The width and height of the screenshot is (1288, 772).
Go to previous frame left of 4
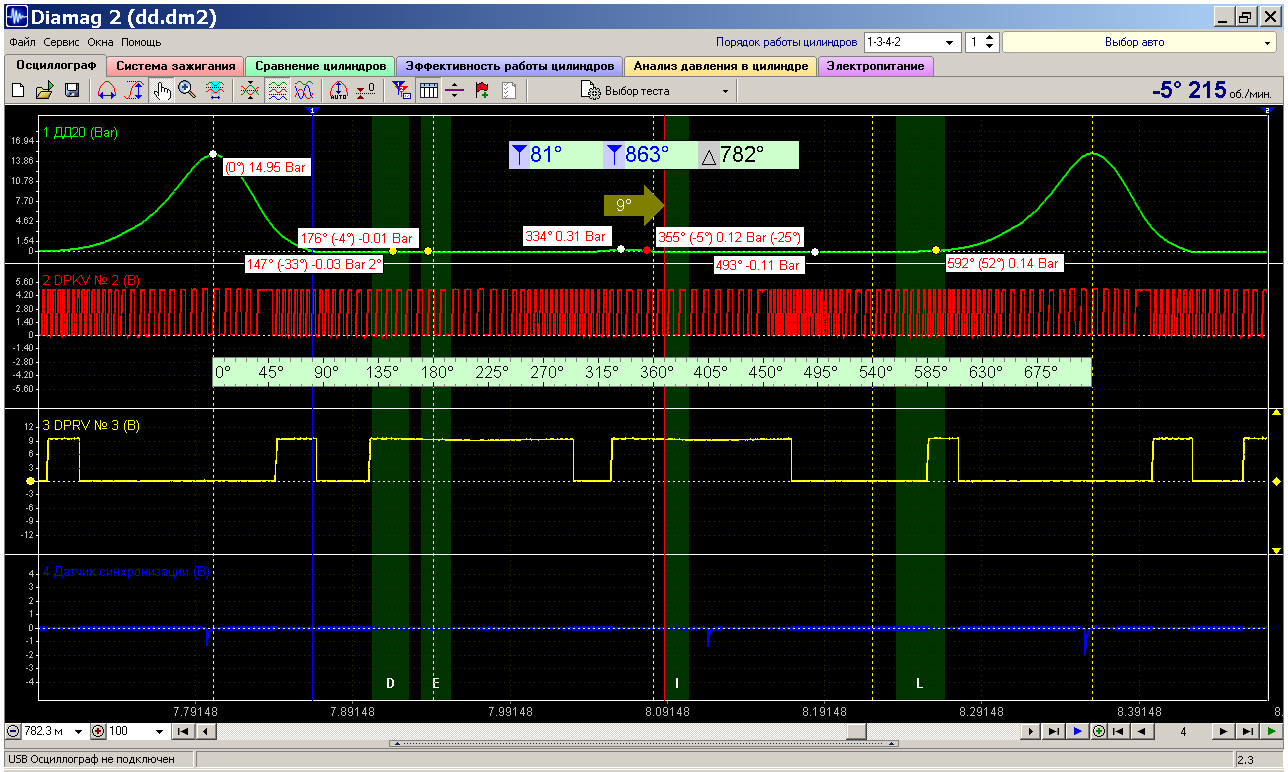click(x=1141, y=731)
